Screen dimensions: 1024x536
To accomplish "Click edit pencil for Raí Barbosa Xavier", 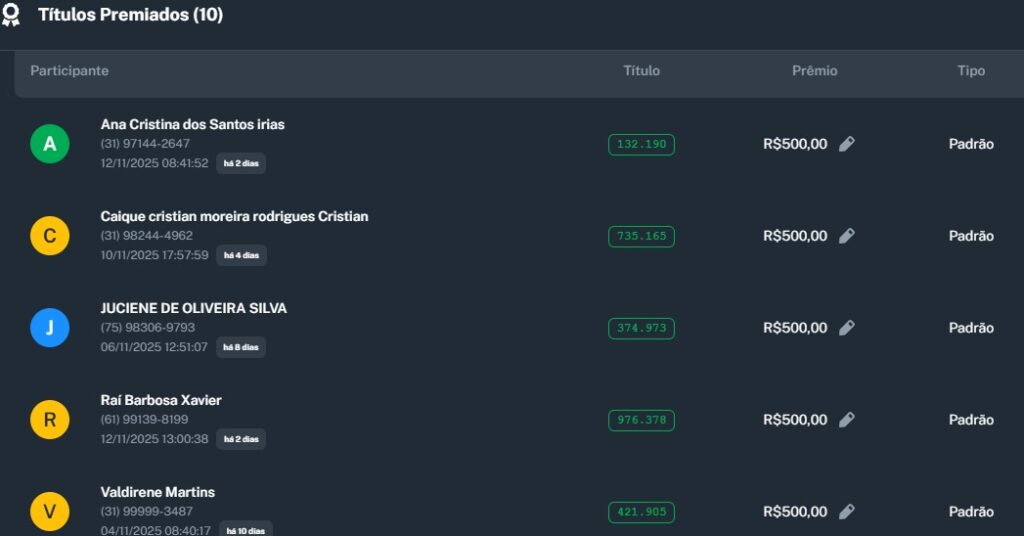I will click(x=847, y=420).
